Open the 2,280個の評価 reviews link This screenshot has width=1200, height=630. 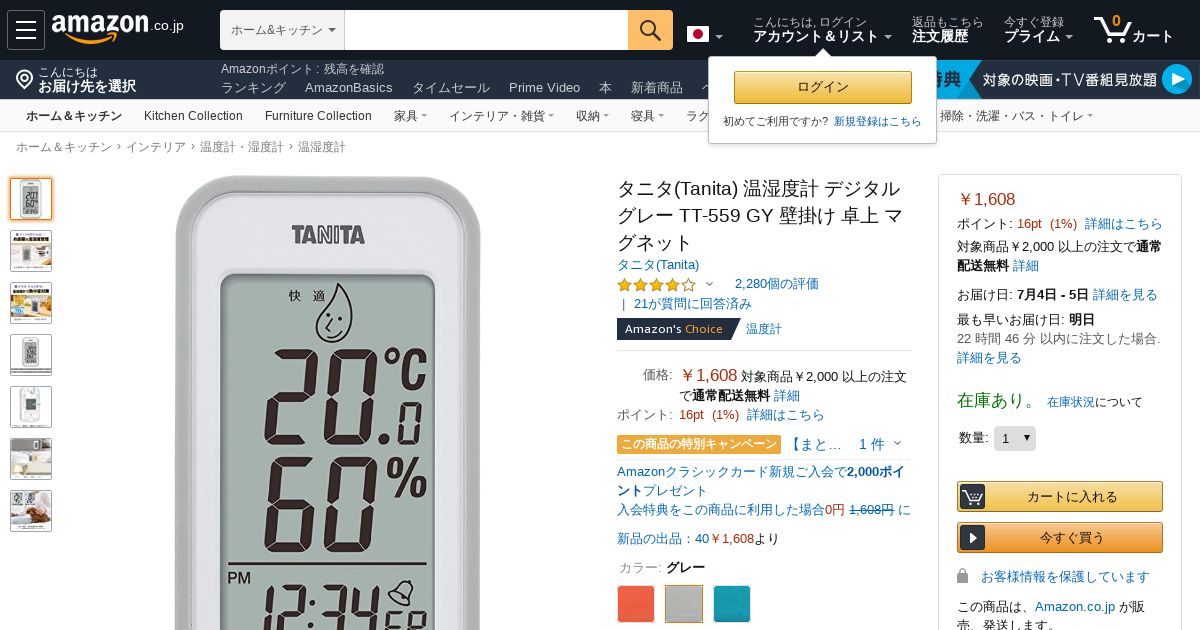[777, 284]
